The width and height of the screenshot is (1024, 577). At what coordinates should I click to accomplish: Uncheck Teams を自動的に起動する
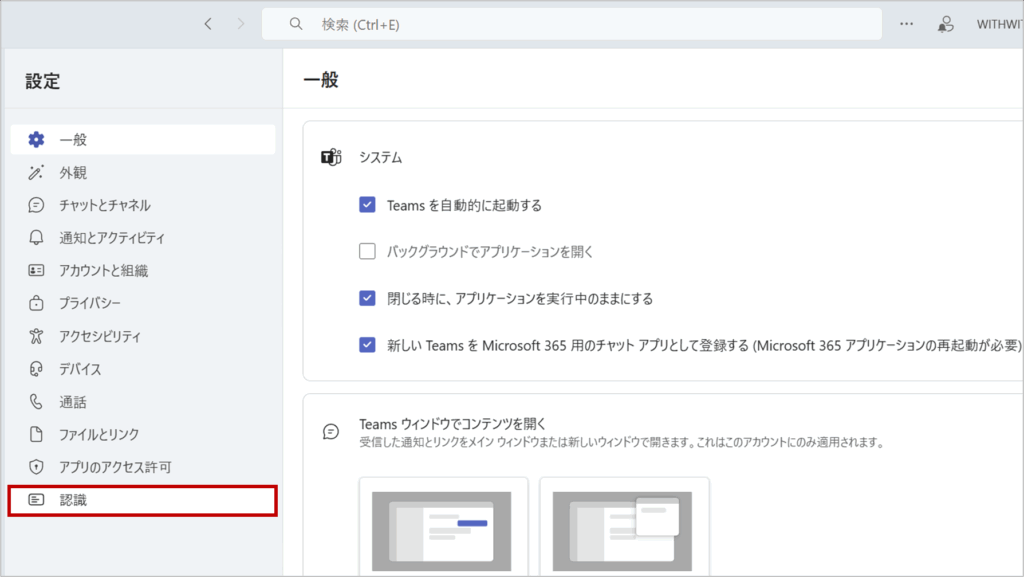click(x=367, y=204)
